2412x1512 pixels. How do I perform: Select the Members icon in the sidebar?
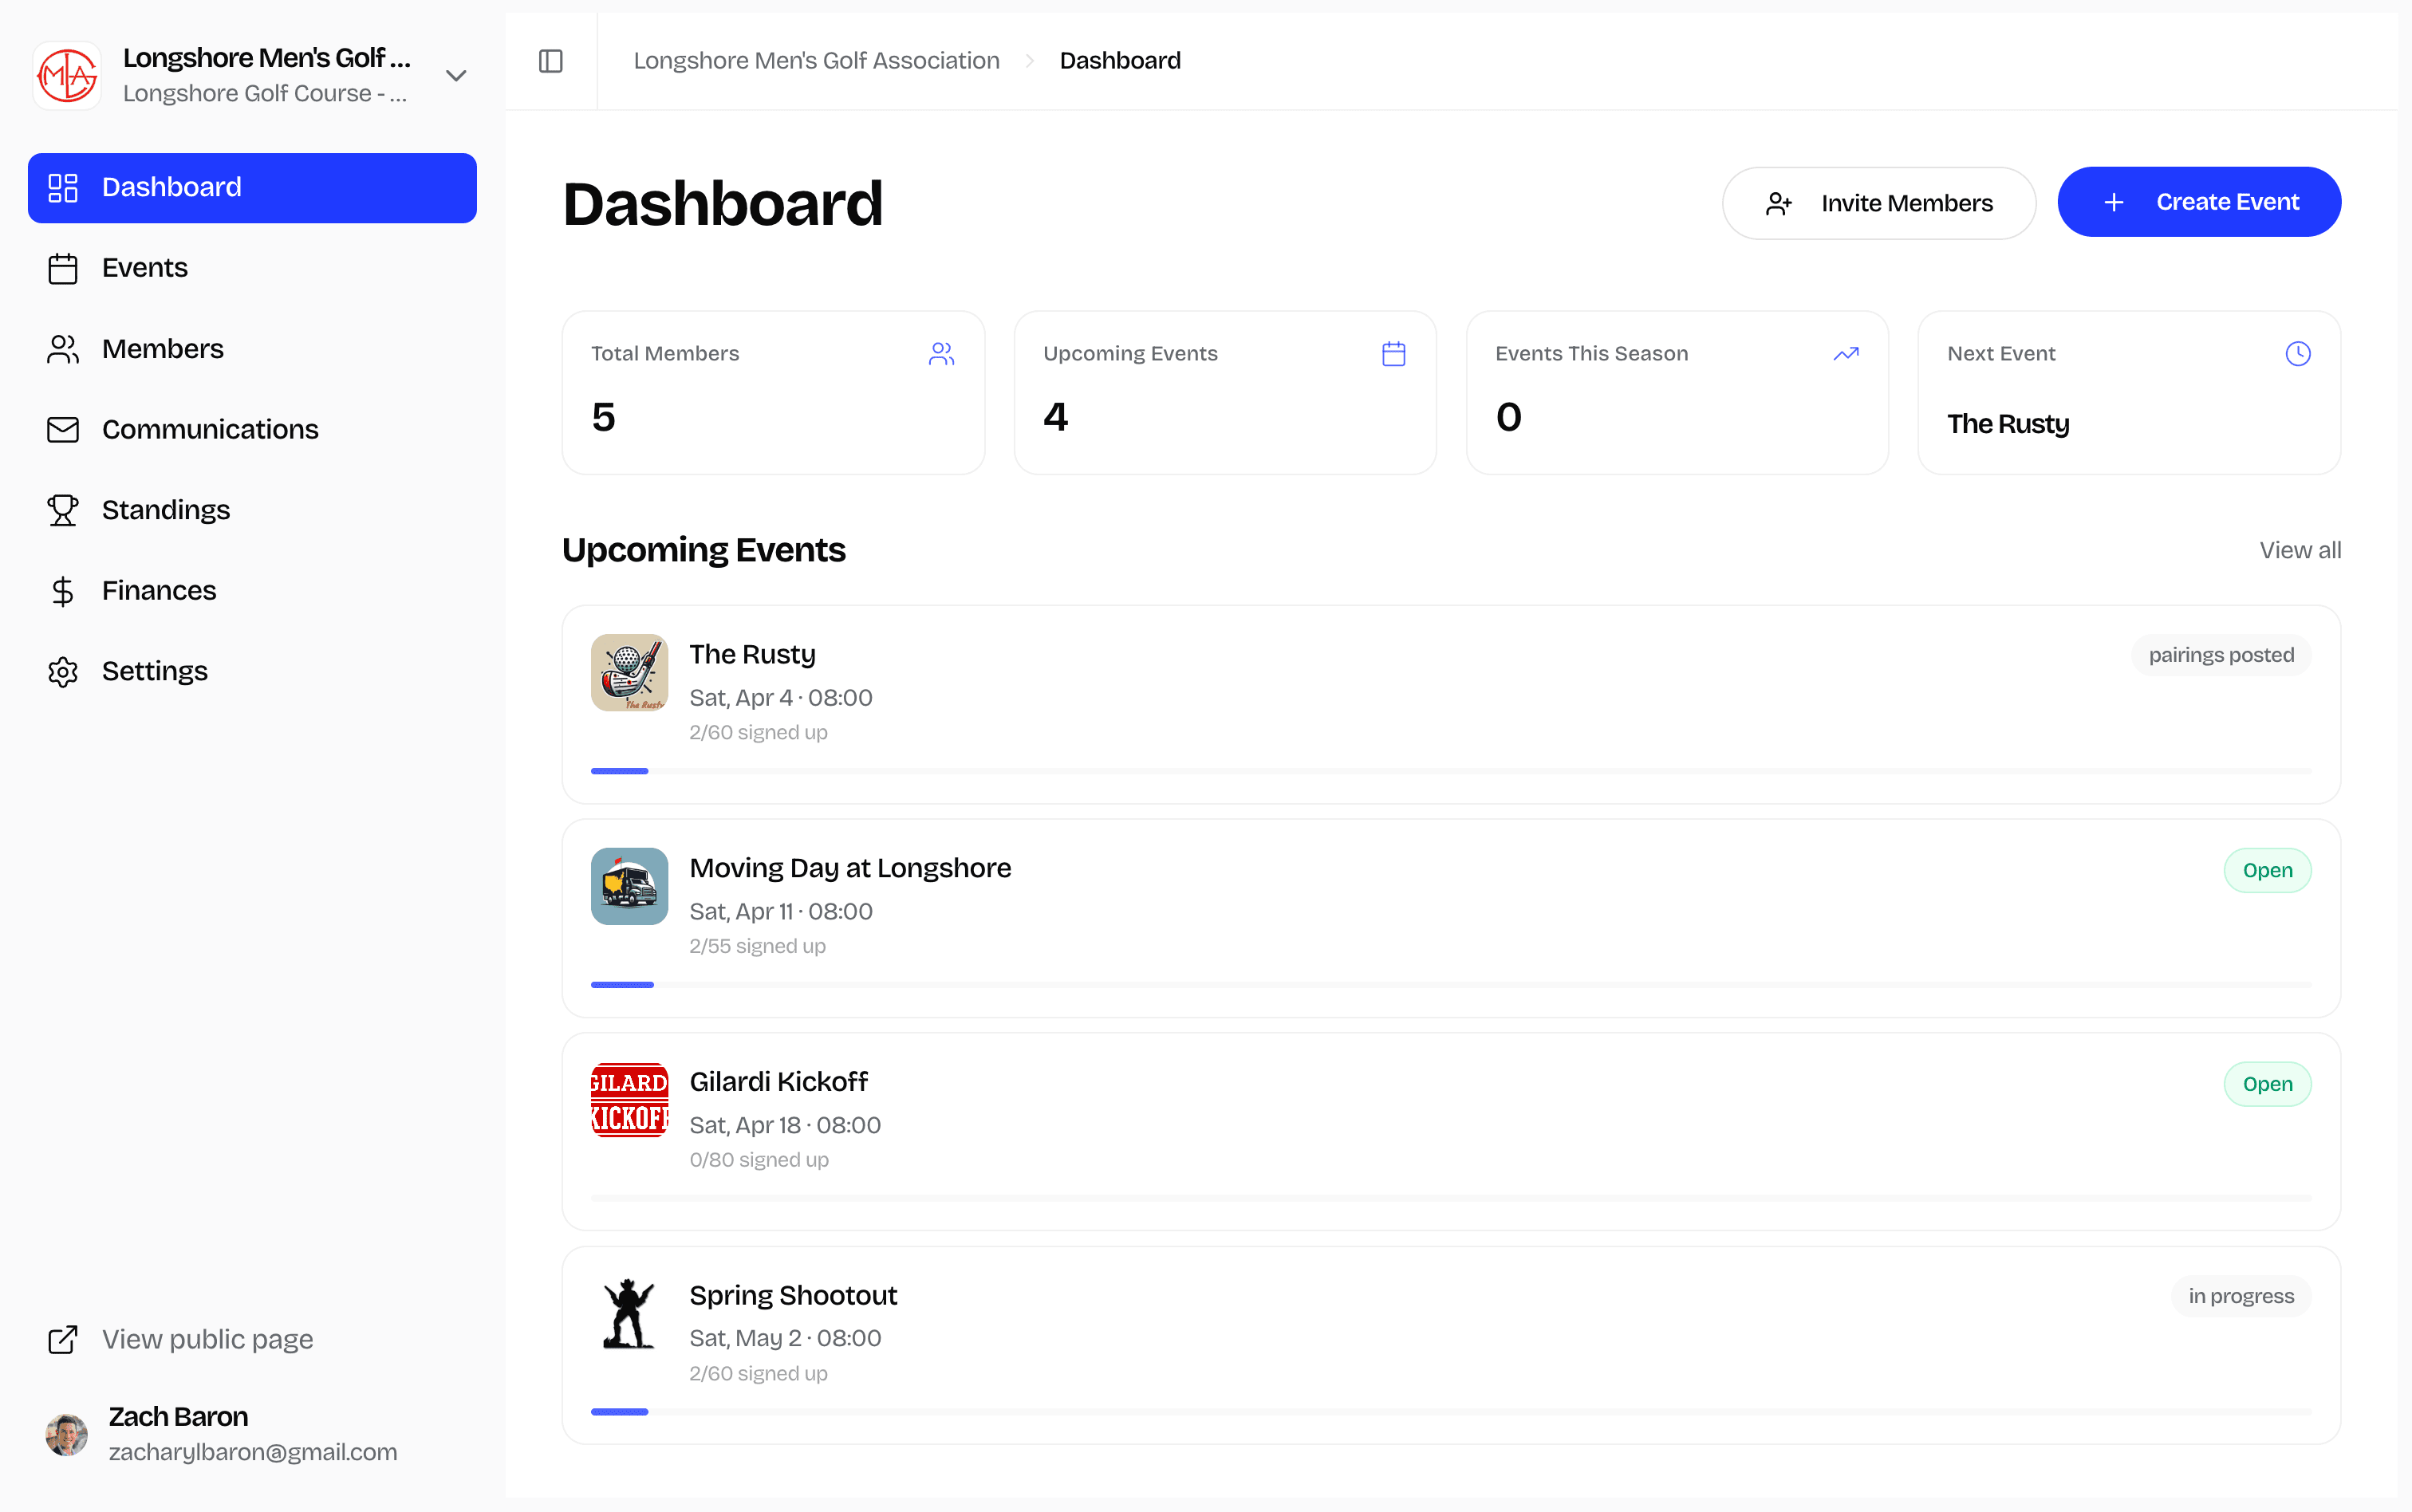point(63,348)
